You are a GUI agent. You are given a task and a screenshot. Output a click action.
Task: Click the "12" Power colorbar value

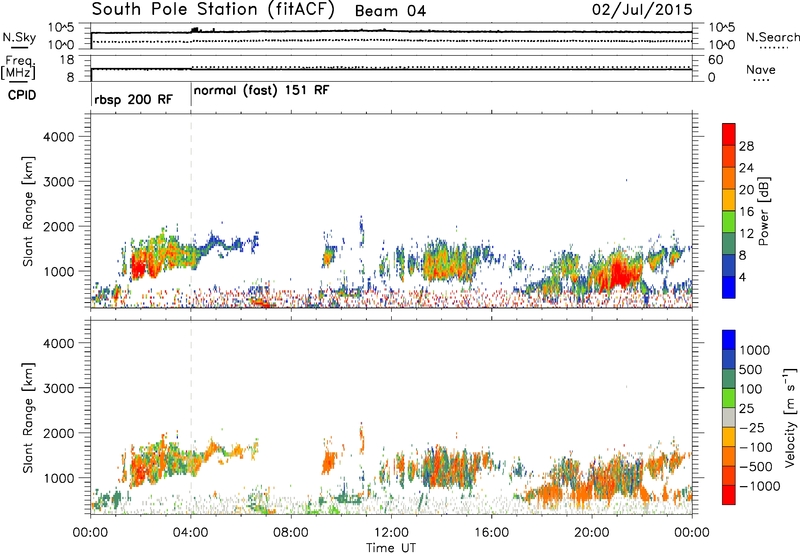746,234
